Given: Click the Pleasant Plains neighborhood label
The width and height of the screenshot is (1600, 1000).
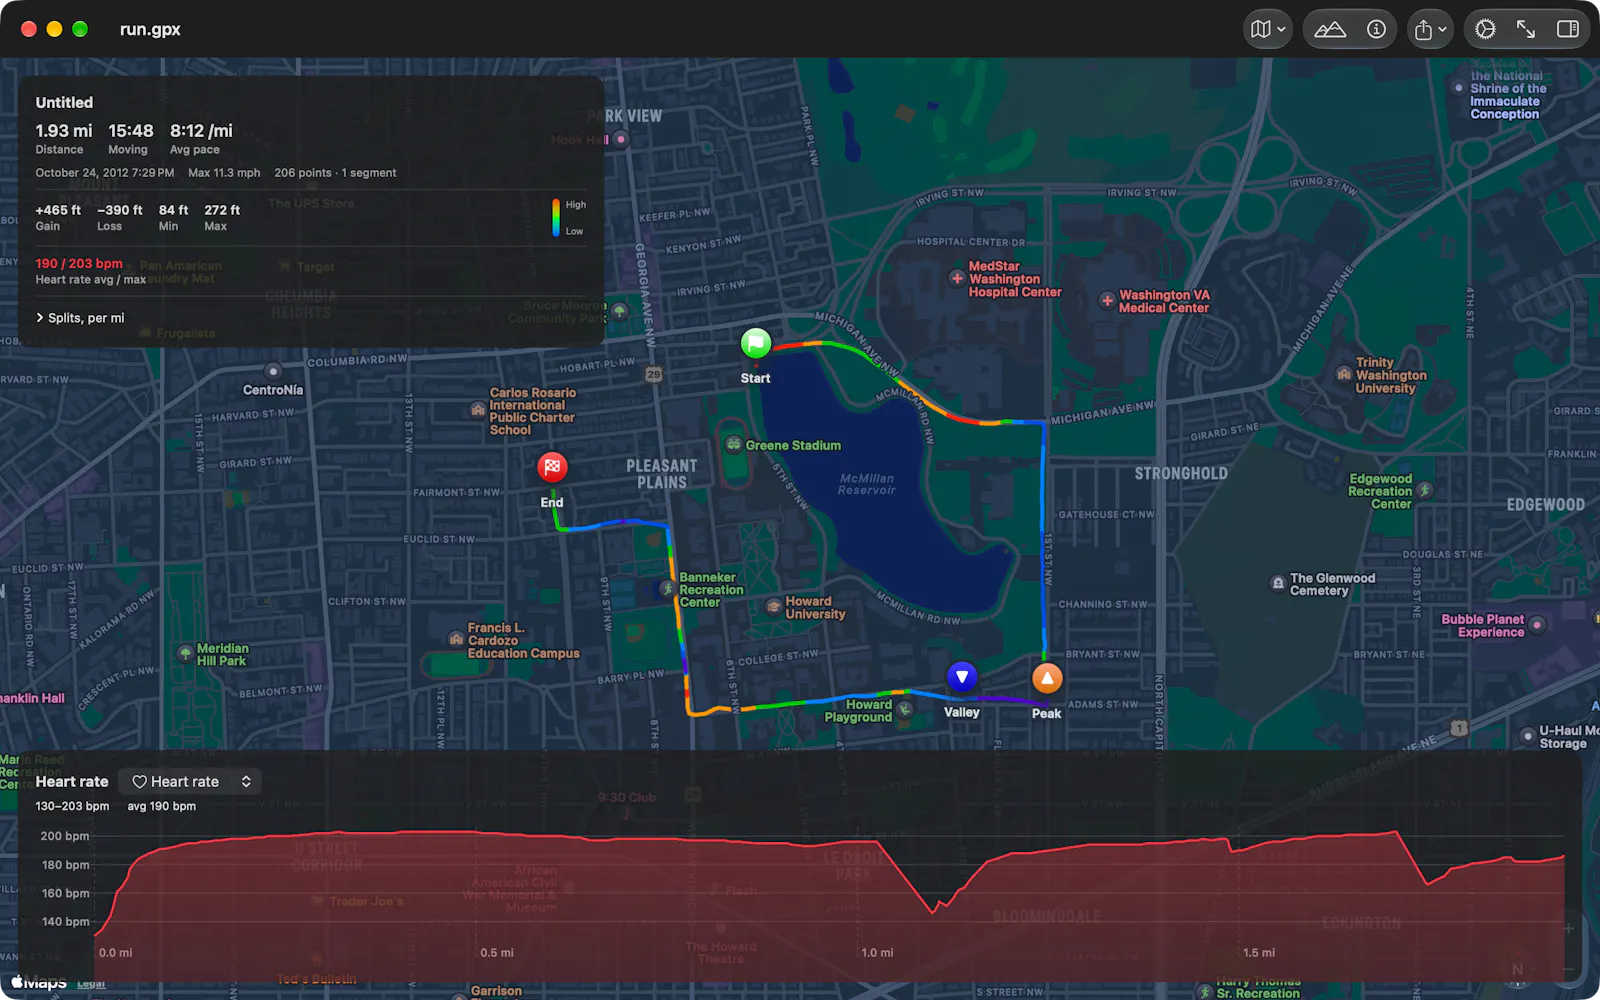Looking at the screenshot, I should tap(662, 474).
